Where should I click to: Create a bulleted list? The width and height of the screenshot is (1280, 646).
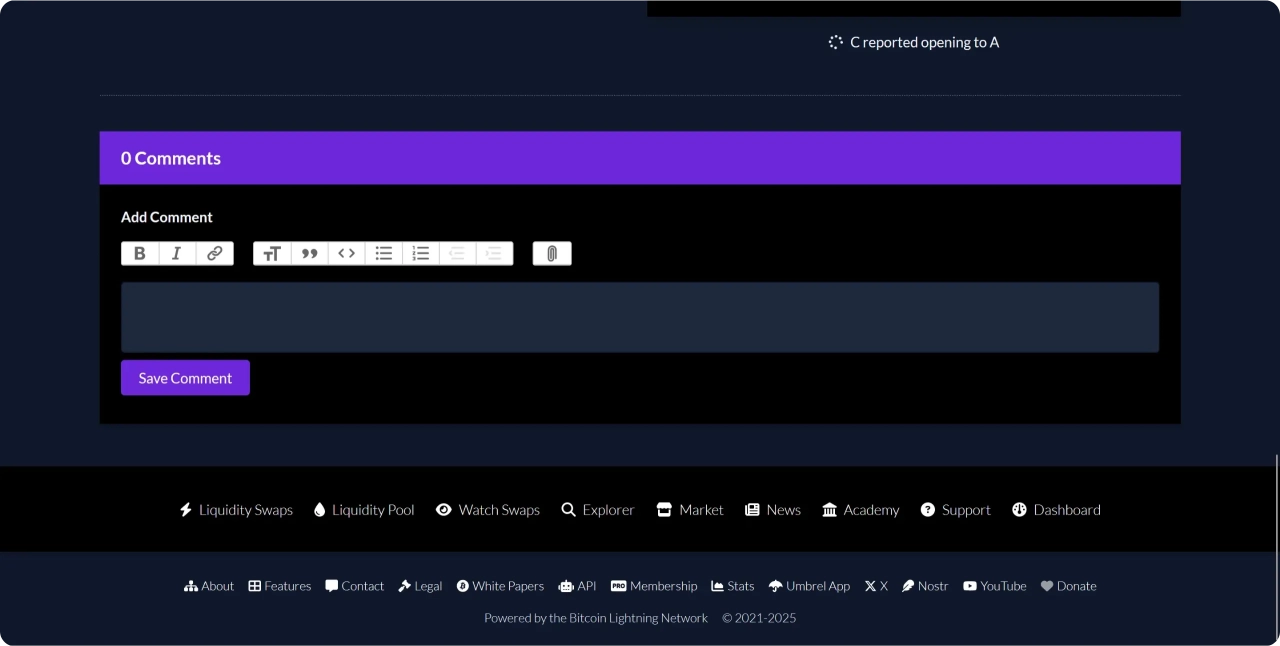click(383, 254)
